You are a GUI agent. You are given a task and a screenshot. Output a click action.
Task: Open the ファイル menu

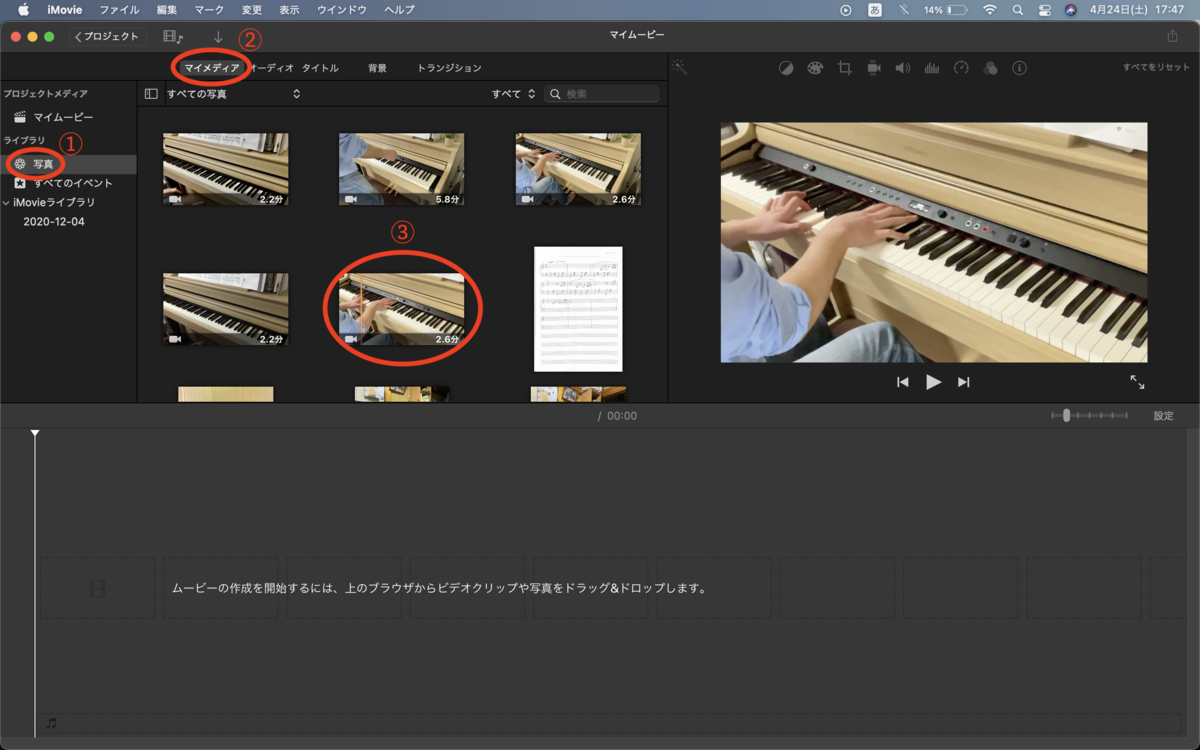click(119, 10)
